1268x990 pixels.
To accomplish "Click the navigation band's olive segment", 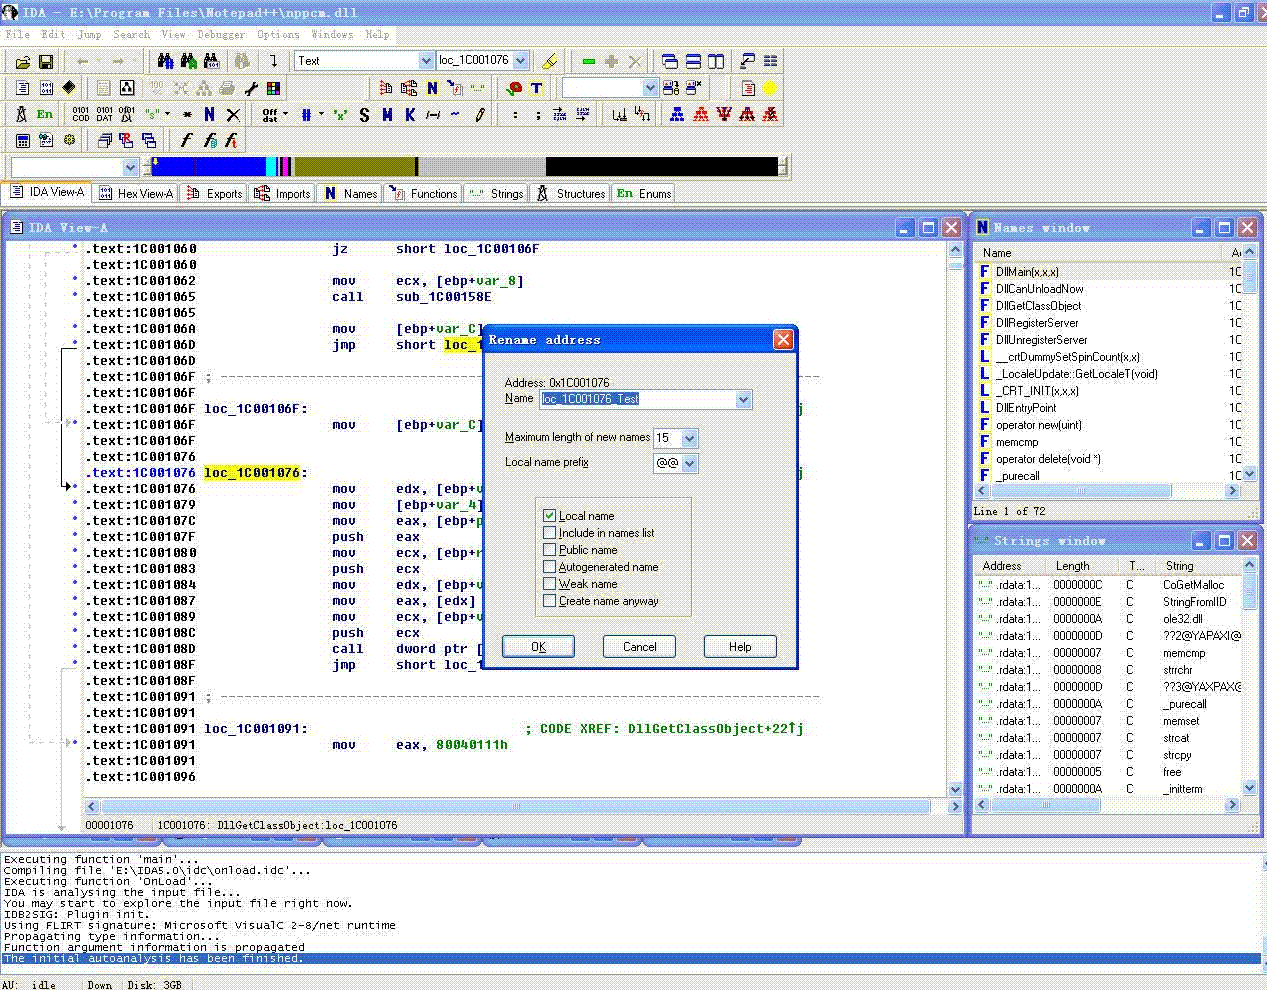I will (354, 167).
